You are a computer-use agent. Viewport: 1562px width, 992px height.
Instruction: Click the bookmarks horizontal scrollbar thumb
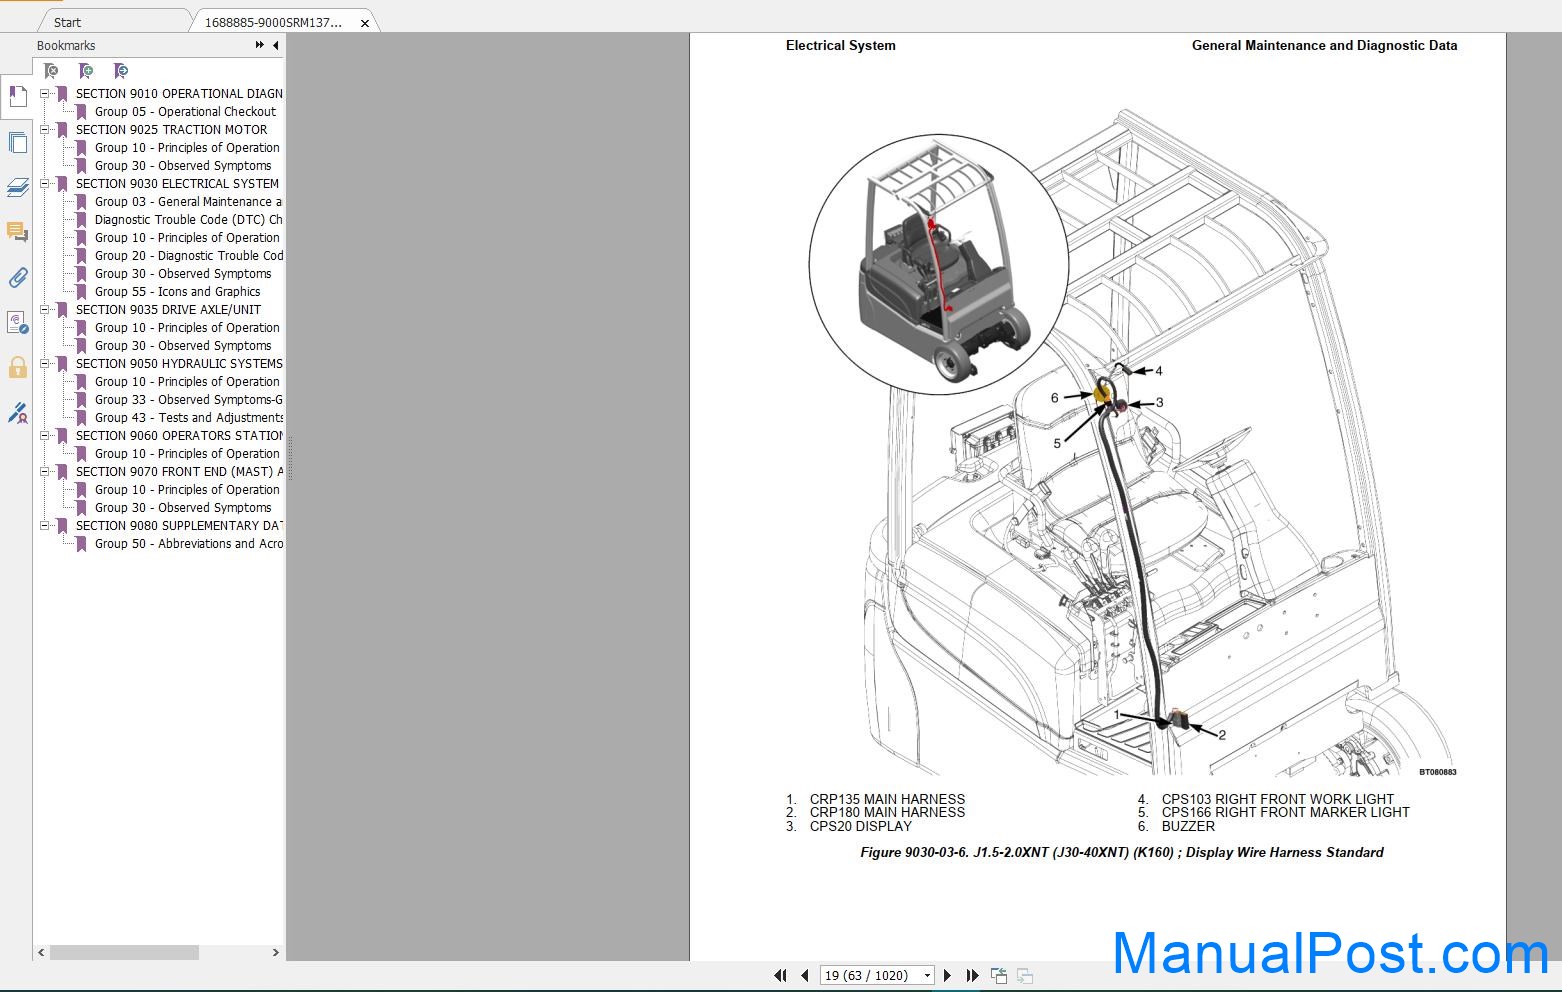click(124, 953)
